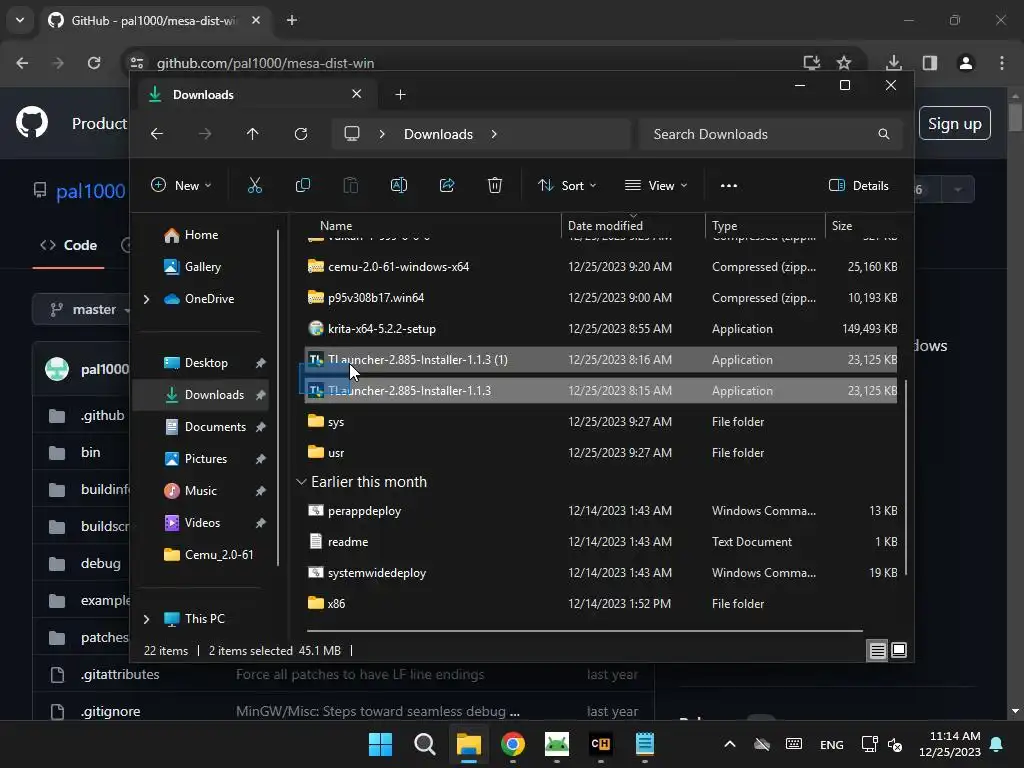The image size is (1024, 768).
Task: Refresh the Downloads folder view
Action: coord(300,134)
